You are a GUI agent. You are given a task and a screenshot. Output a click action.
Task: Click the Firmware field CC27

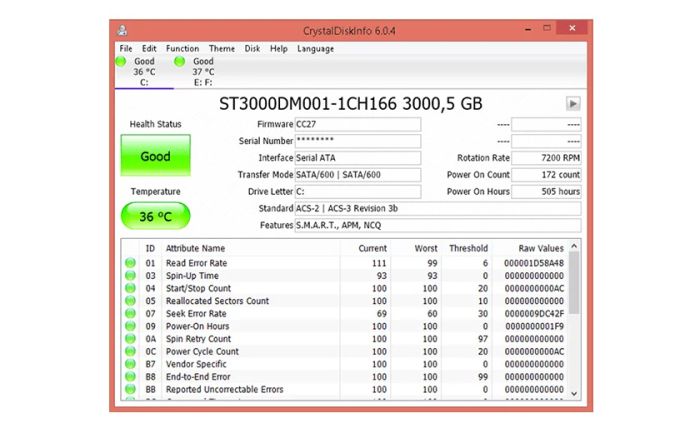358,124
